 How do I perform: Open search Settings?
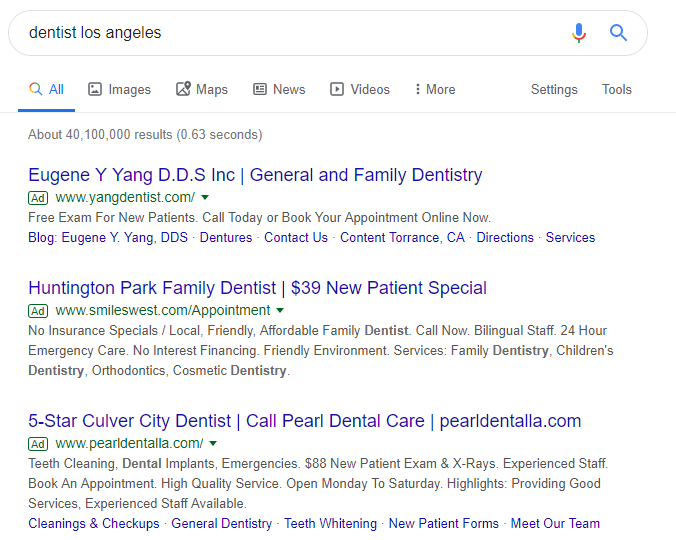pos(554,89)
